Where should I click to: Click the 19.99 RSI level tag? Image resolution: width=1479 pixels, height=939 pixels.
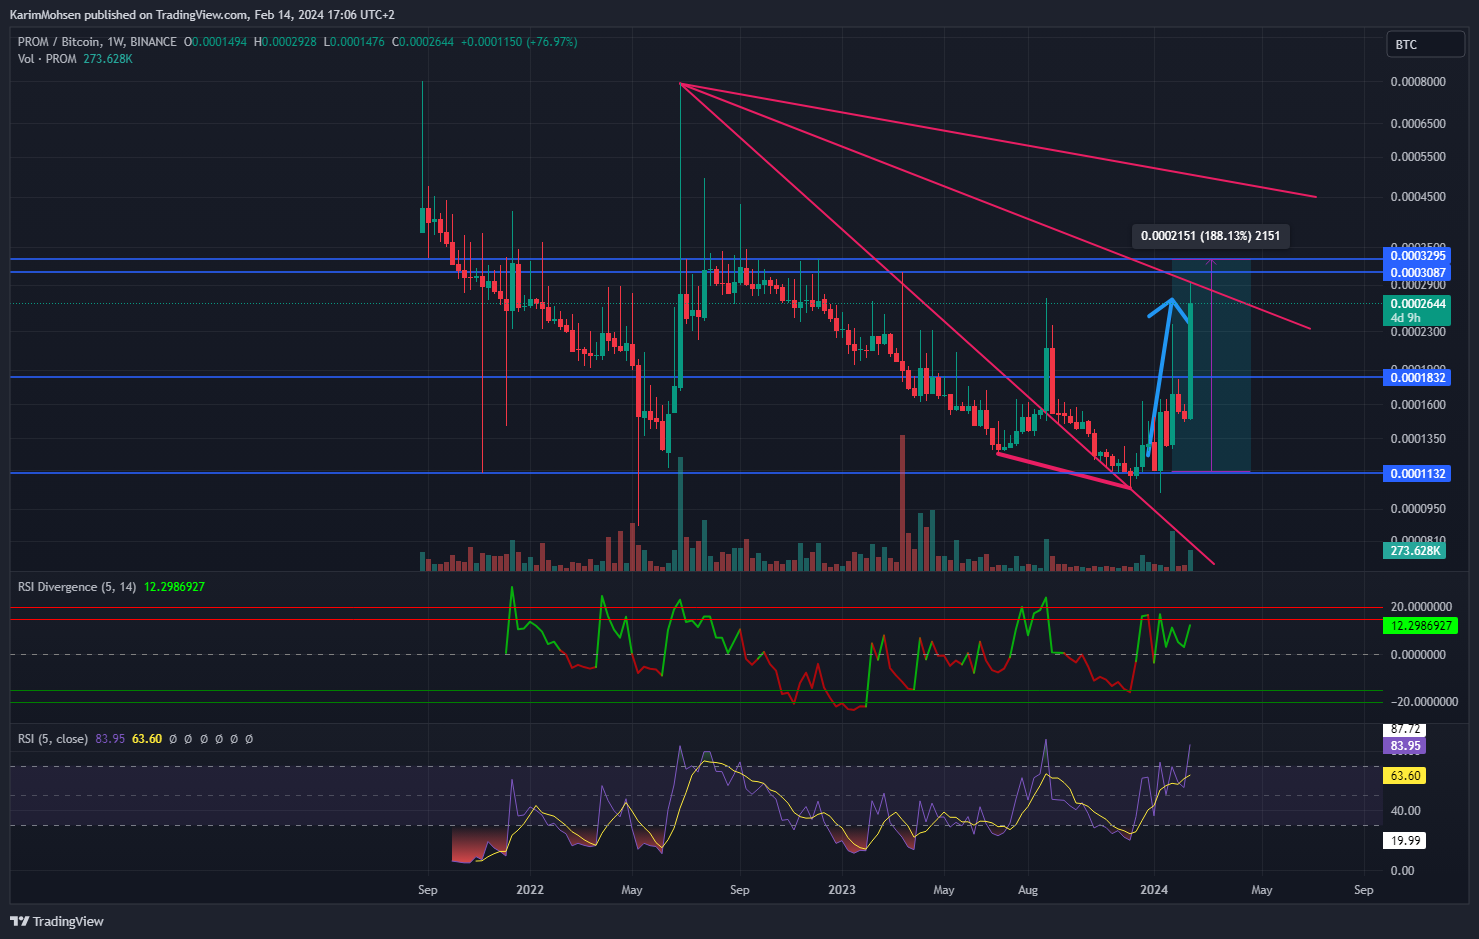click(x=1405, y=841)
